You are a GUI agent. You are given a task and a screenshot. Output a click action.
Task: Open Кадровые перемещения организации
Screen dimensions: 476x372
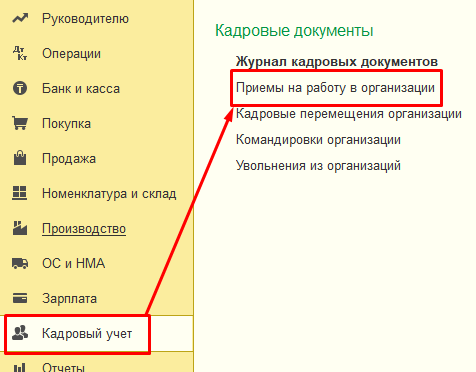click(x=349, y=114)
